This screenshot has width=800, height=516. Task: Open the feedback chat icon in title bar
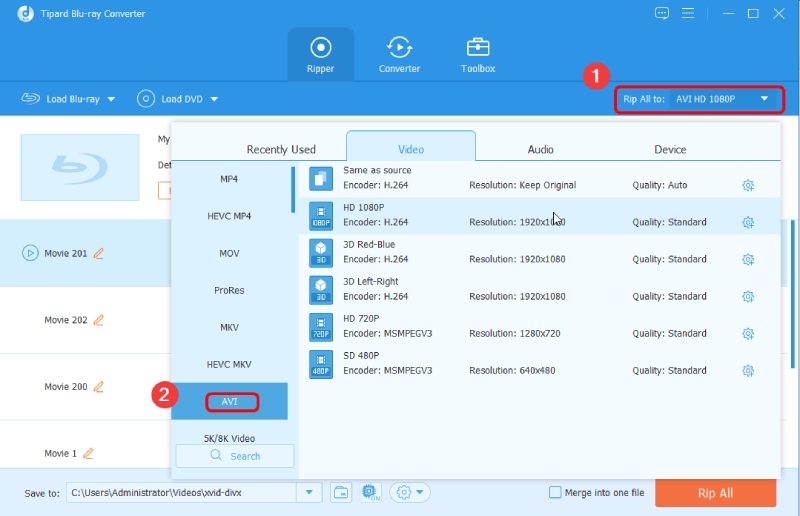pos(662,14)
